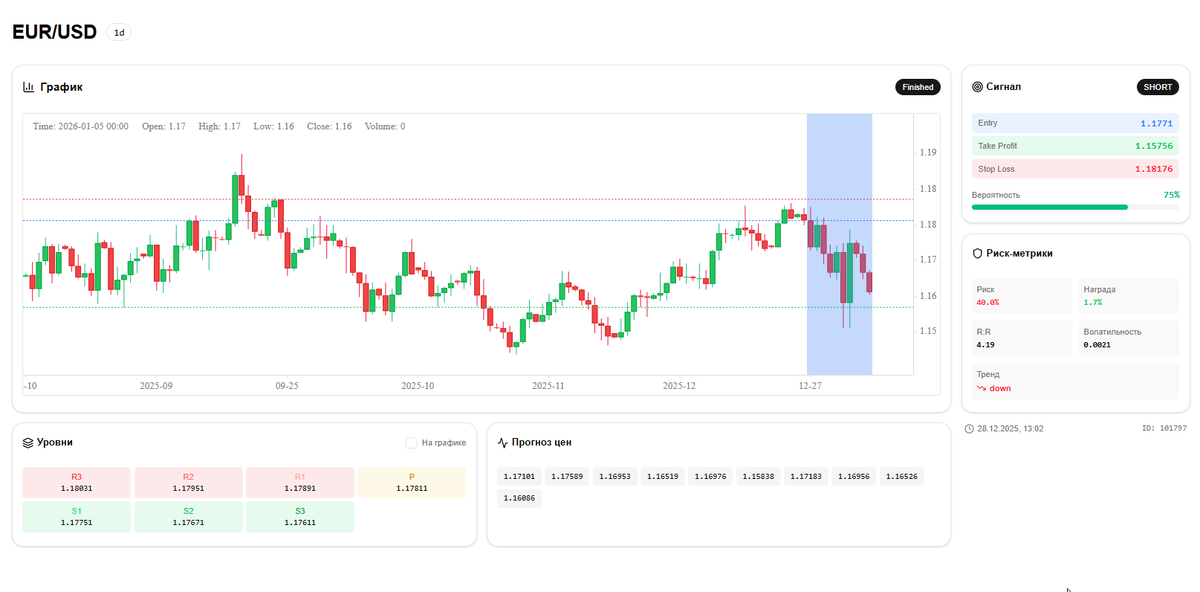Click the highlighted blue forecast zone on chart
This screenshot has width=1200, height=592.
click(839, 244)
